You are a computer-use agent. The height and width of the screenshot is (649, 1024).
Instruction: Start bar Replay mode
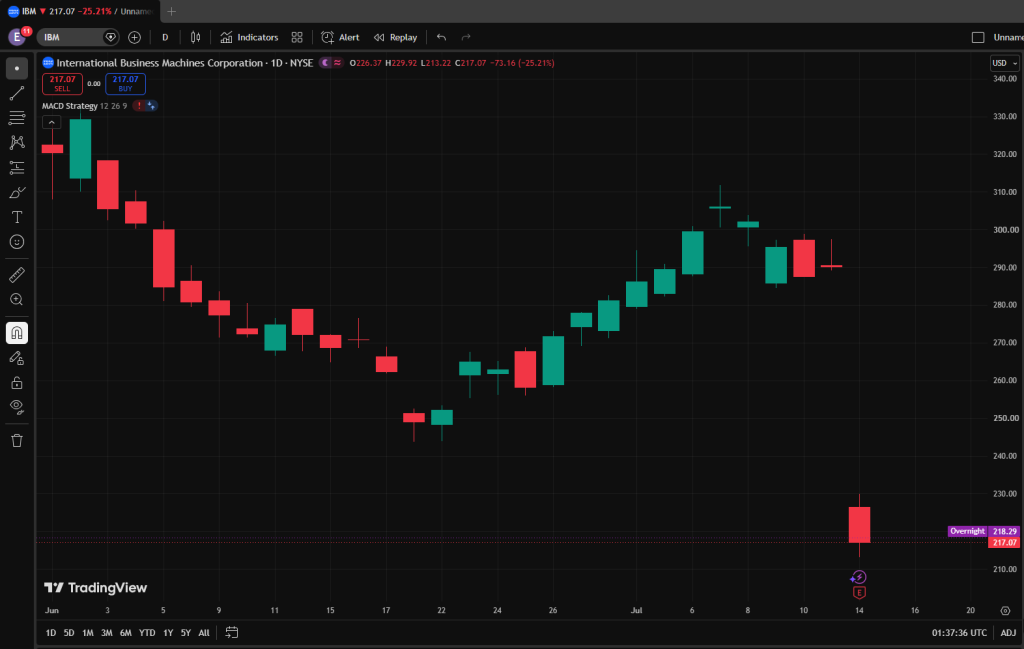click(396, 37)
